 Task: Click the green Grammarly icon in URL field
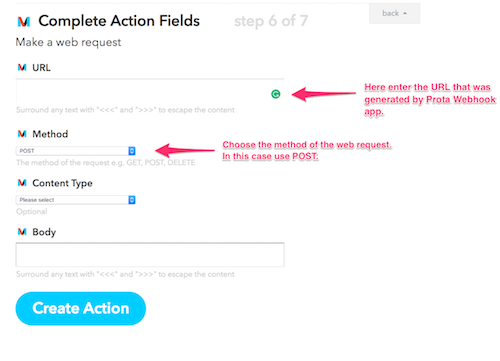[x=276, y=94]
